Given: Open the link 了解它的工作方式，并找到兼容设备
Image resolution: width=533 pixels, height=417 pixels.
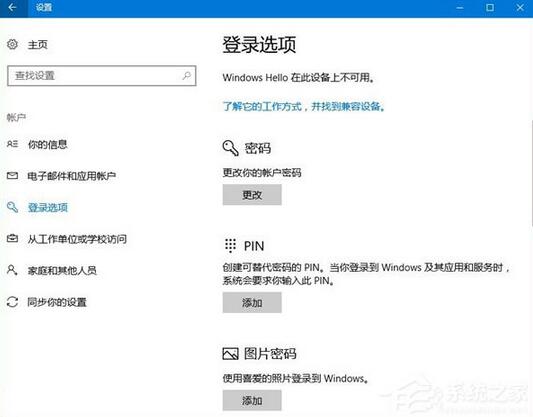Looking at the screenshot, I should (x=304, y=106).
